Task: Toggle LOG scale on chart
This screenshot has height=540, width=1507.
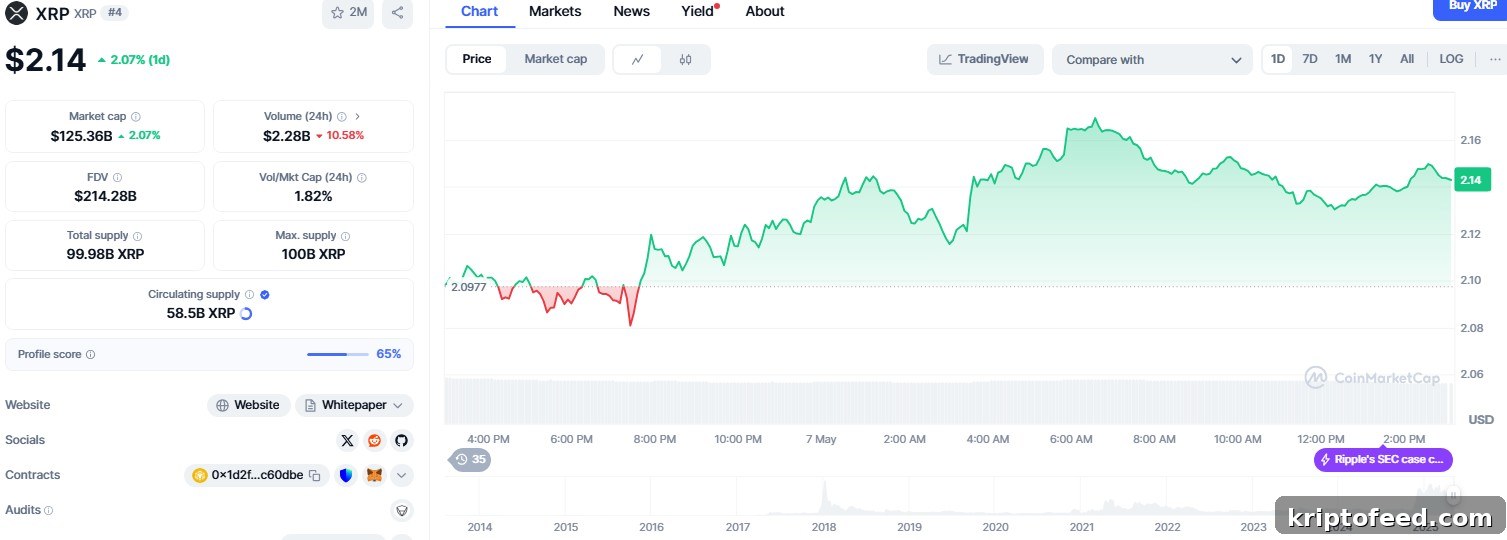Action: point(1451,59)
